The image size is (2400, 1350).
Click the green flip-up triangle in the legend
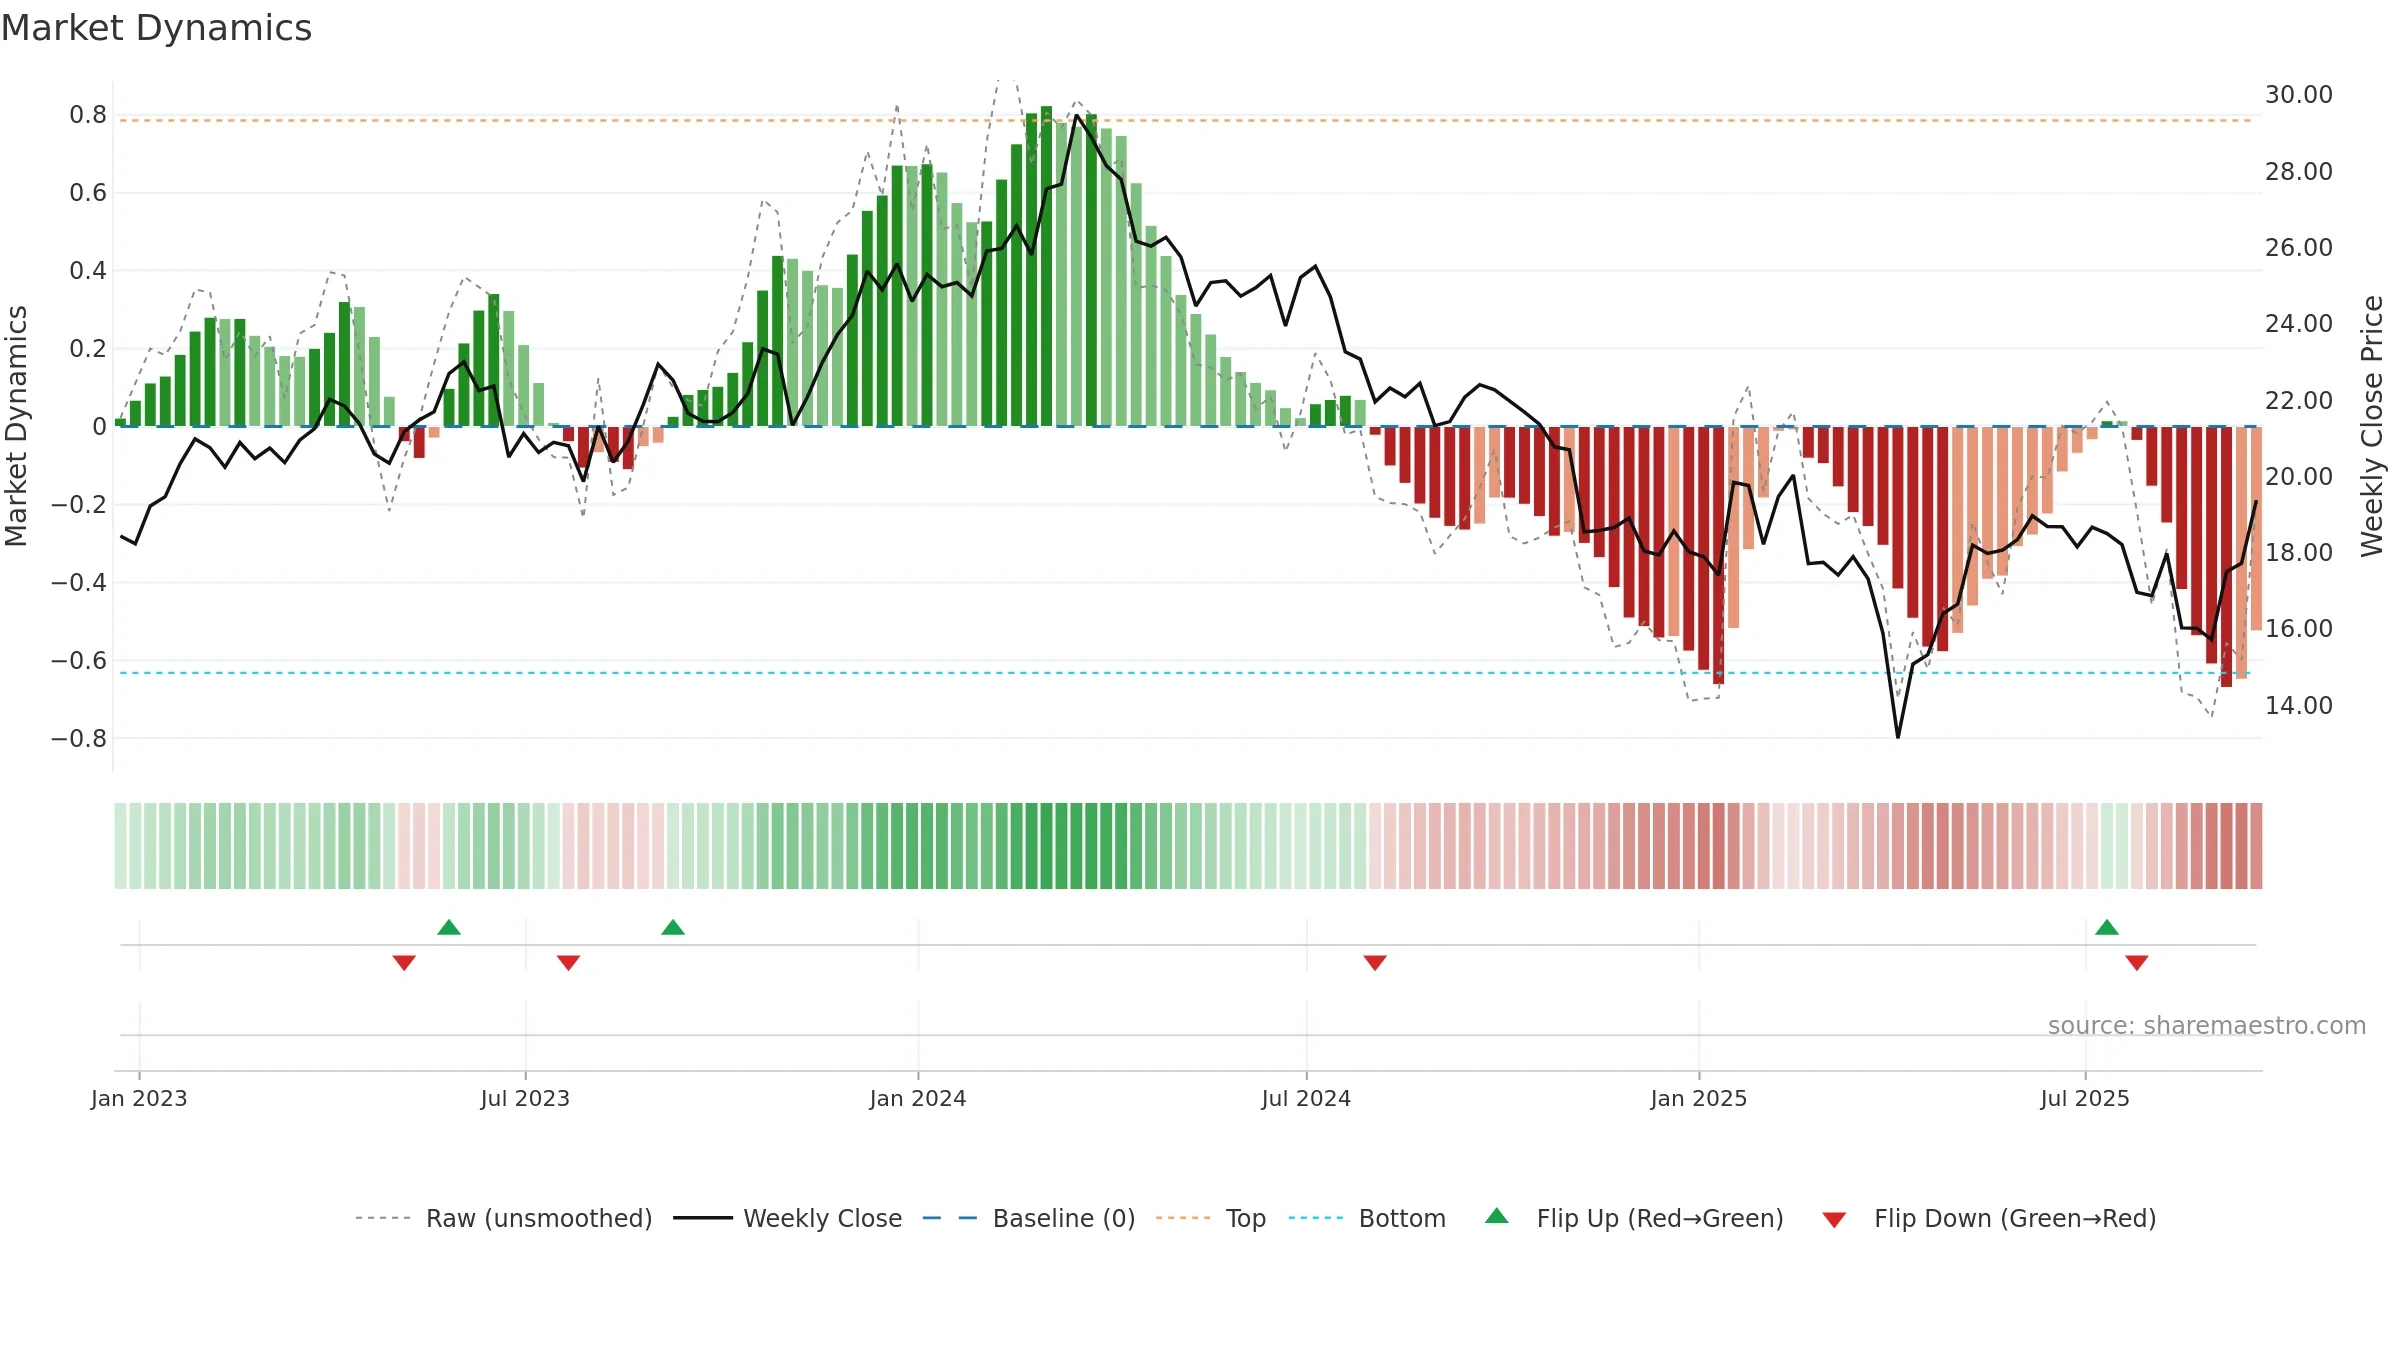pos(1497,1216)
